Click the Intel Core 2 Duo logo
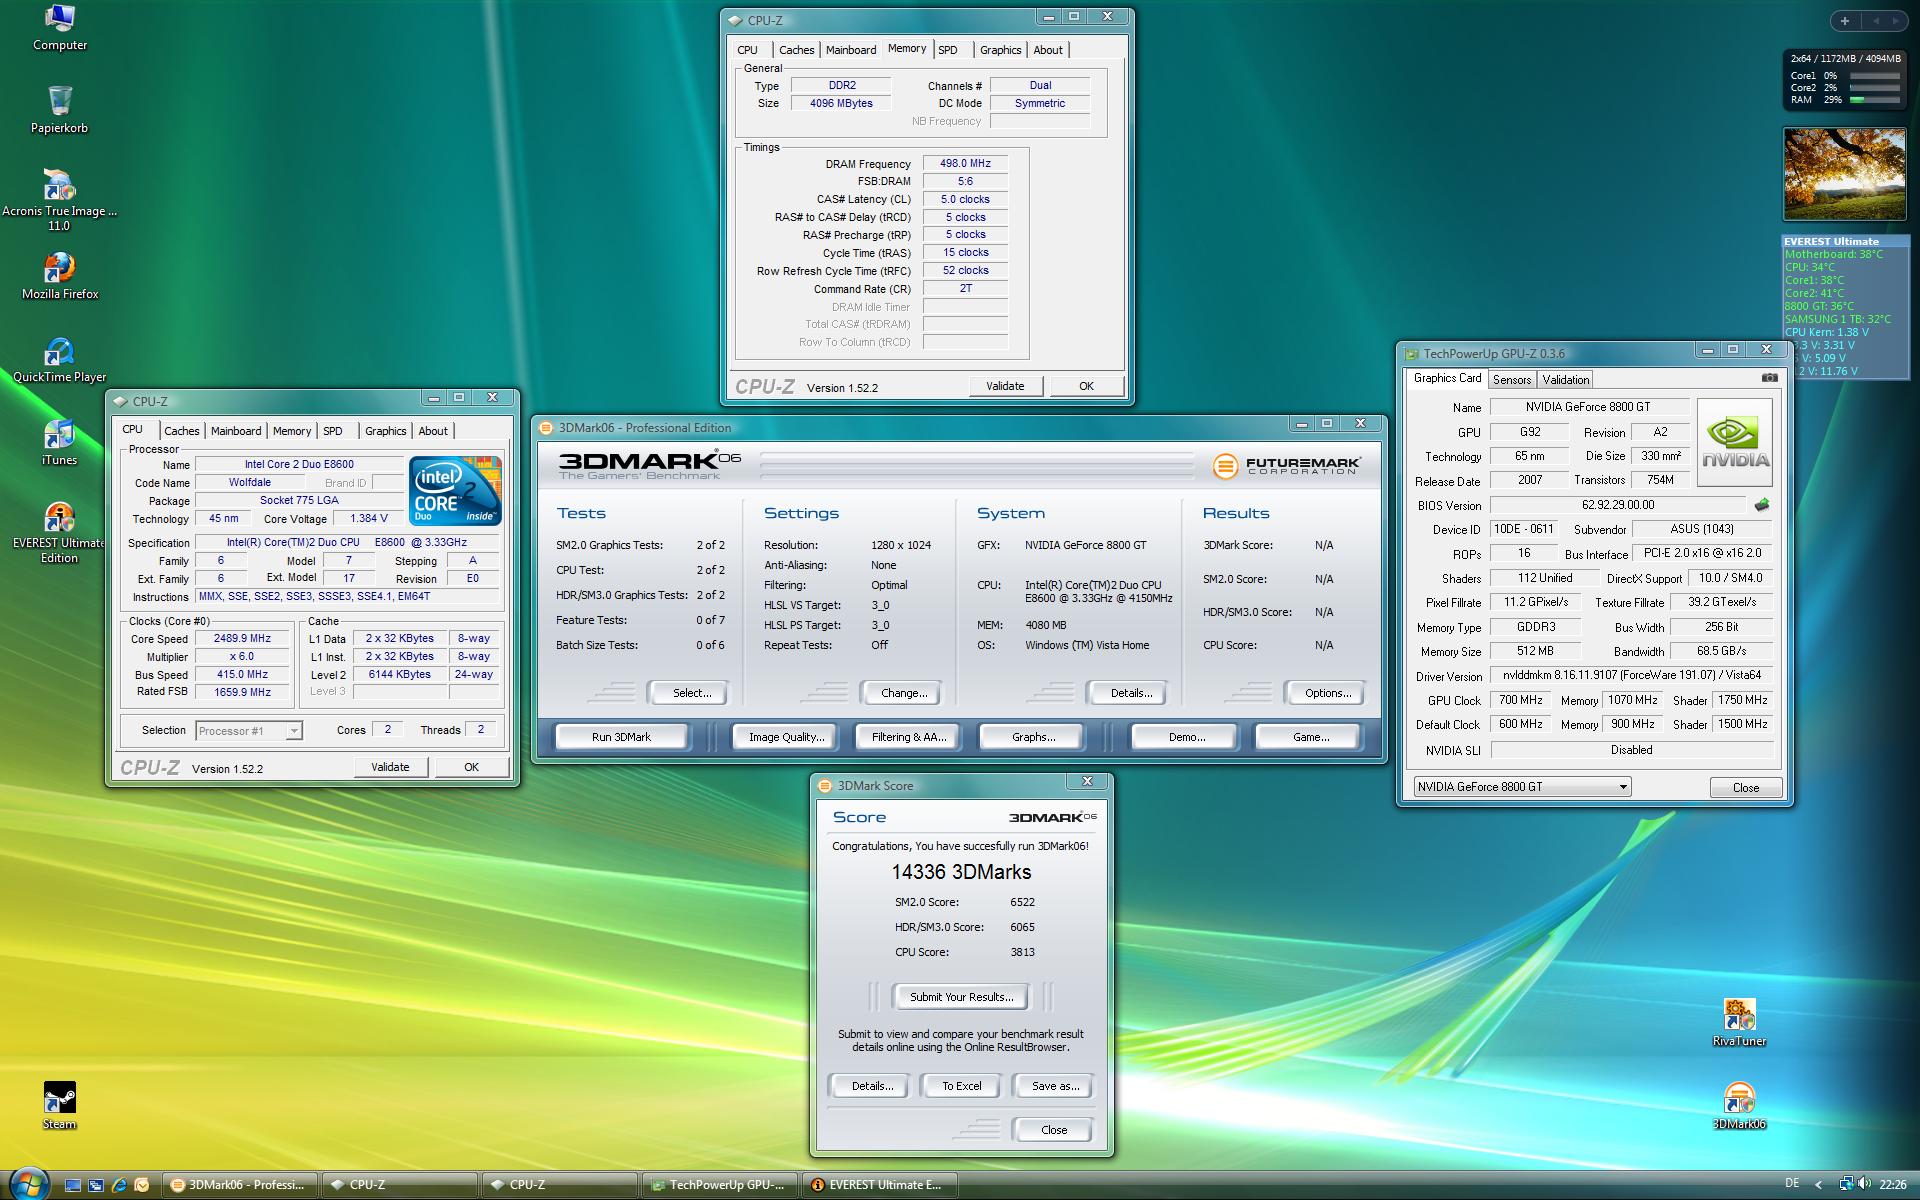 pyautogui.click(x=455, y=491)
